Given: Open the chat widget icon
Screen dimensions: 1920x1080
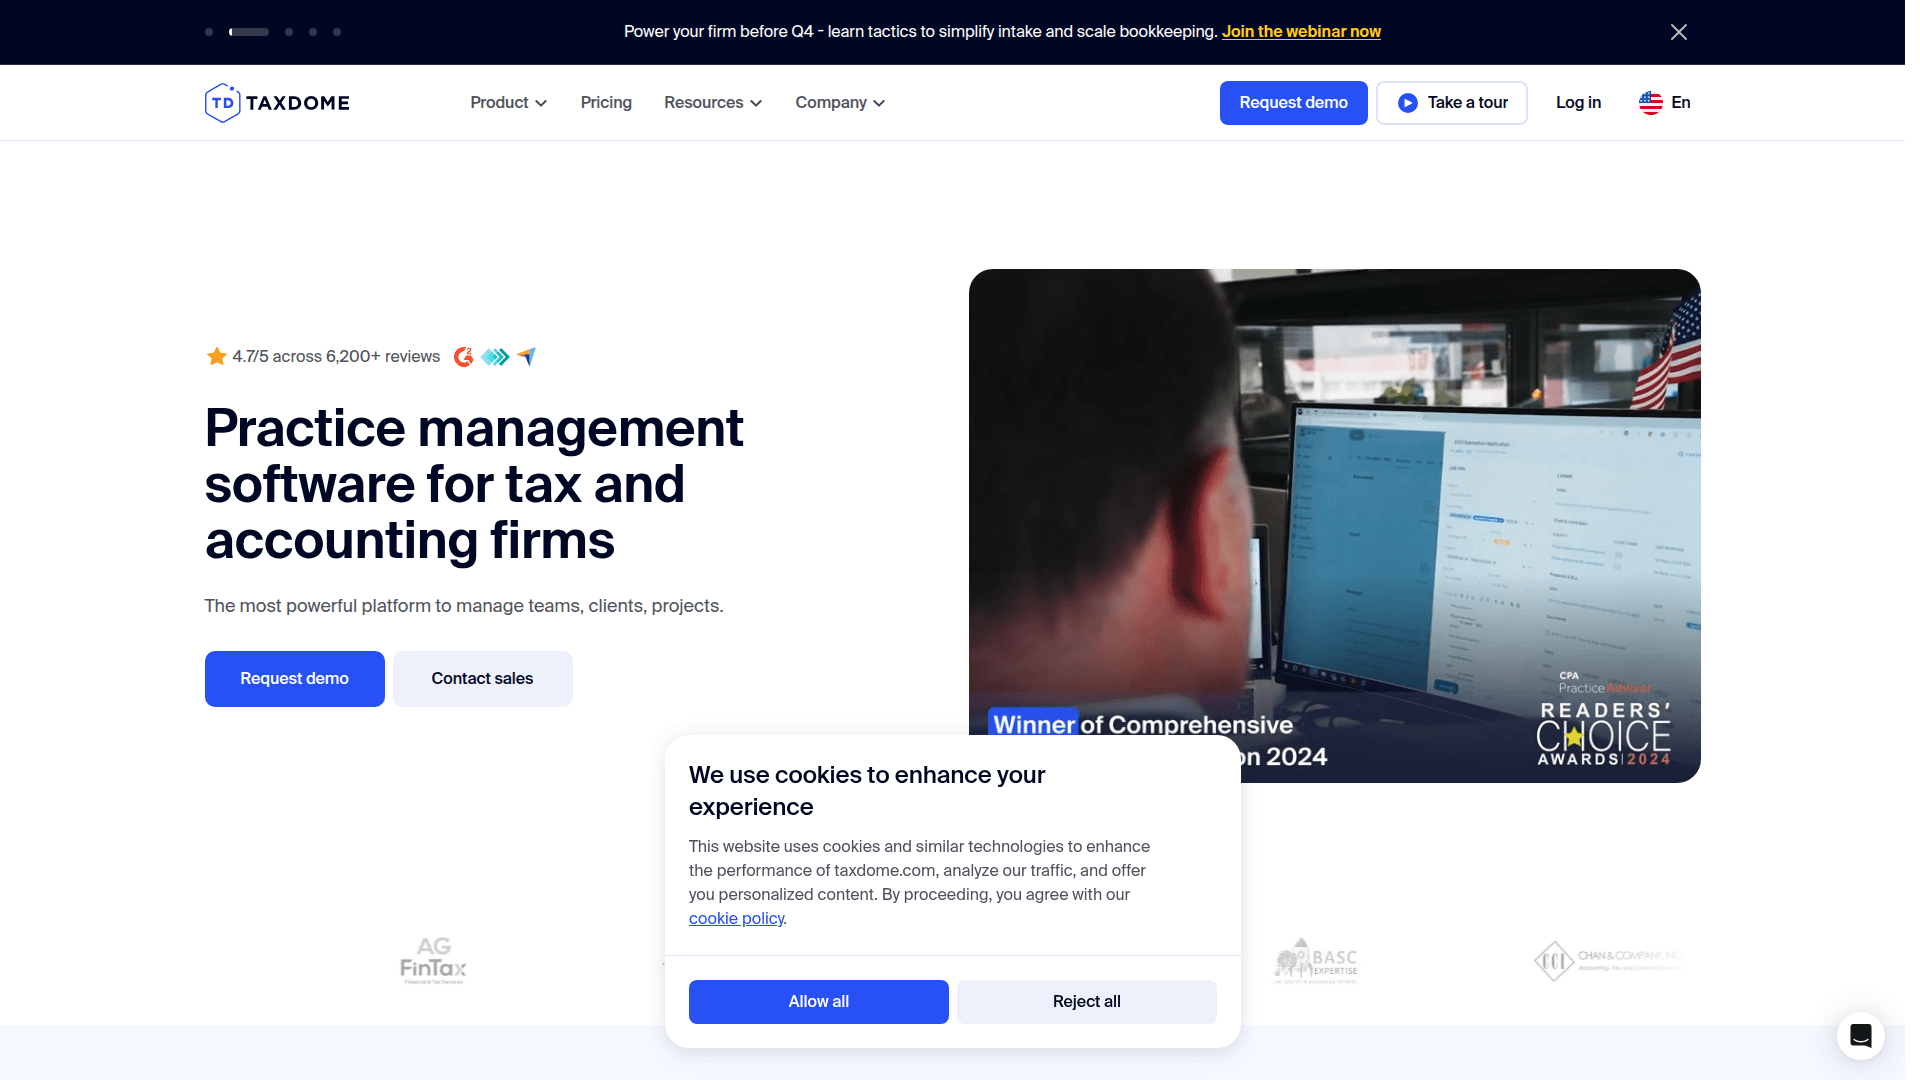Looking at the screenshot, I should [x=1860, y=1036].
